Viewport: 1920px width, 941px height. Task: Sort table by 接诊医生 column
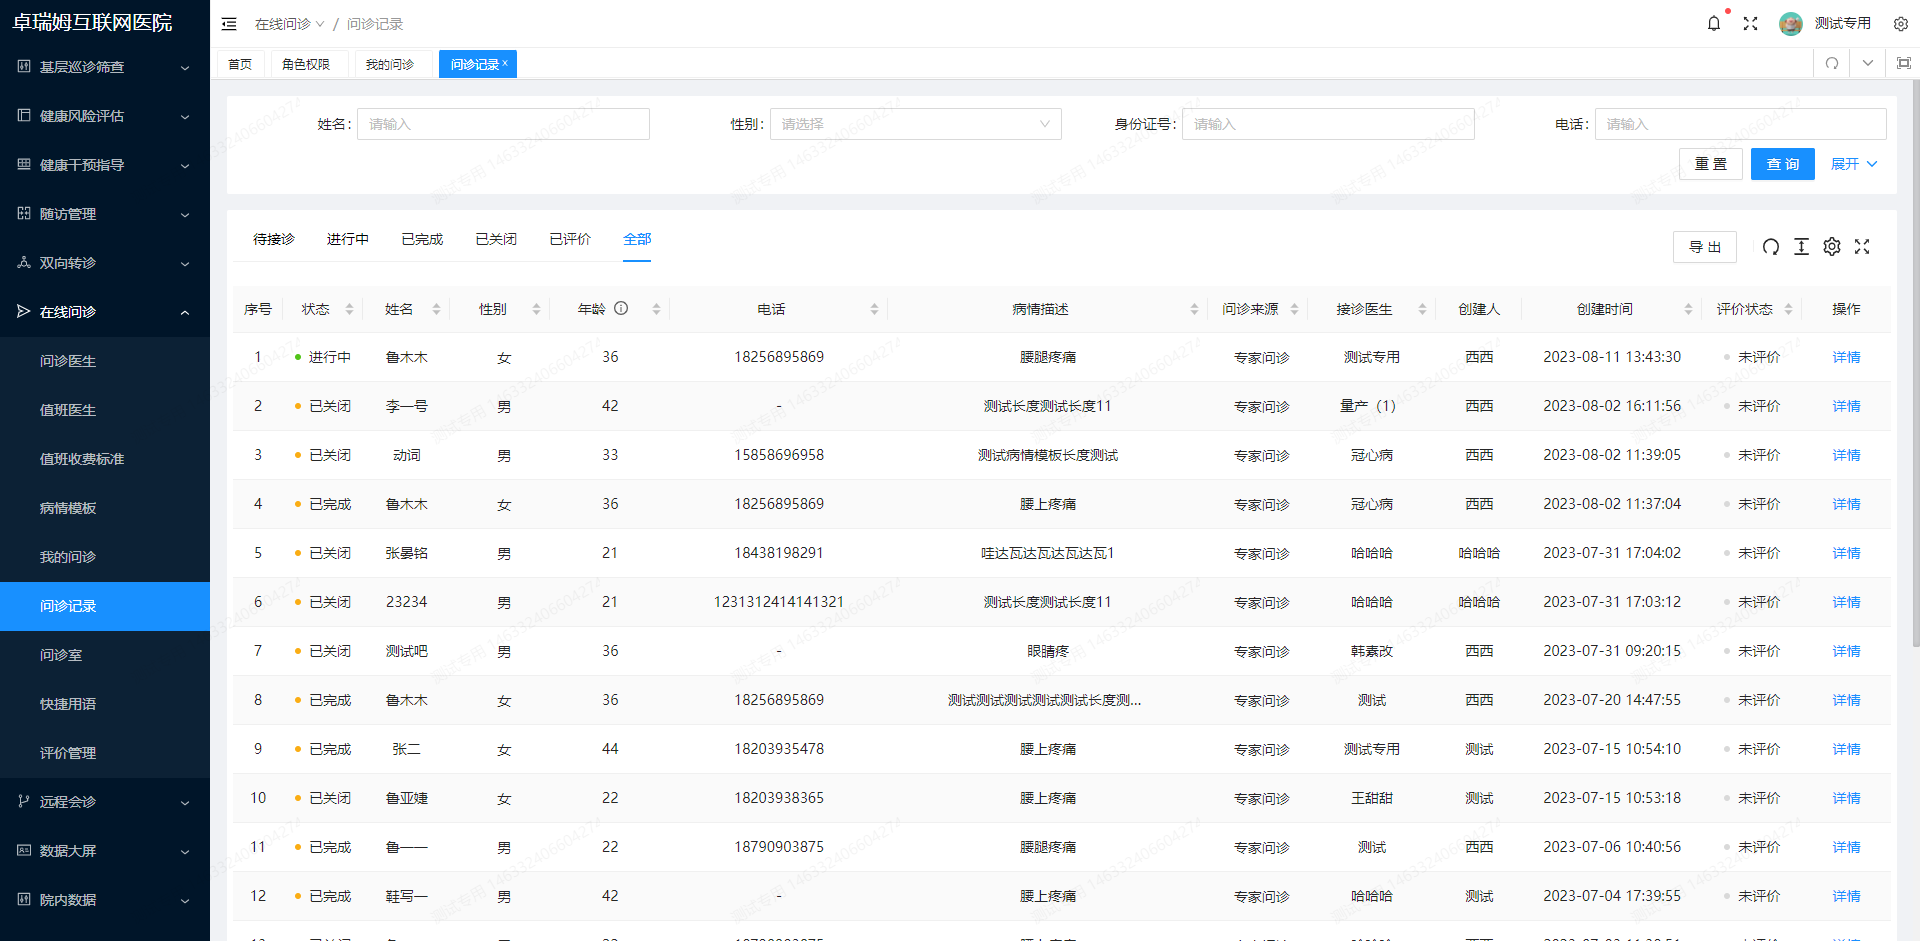[x=1422, y=309]
